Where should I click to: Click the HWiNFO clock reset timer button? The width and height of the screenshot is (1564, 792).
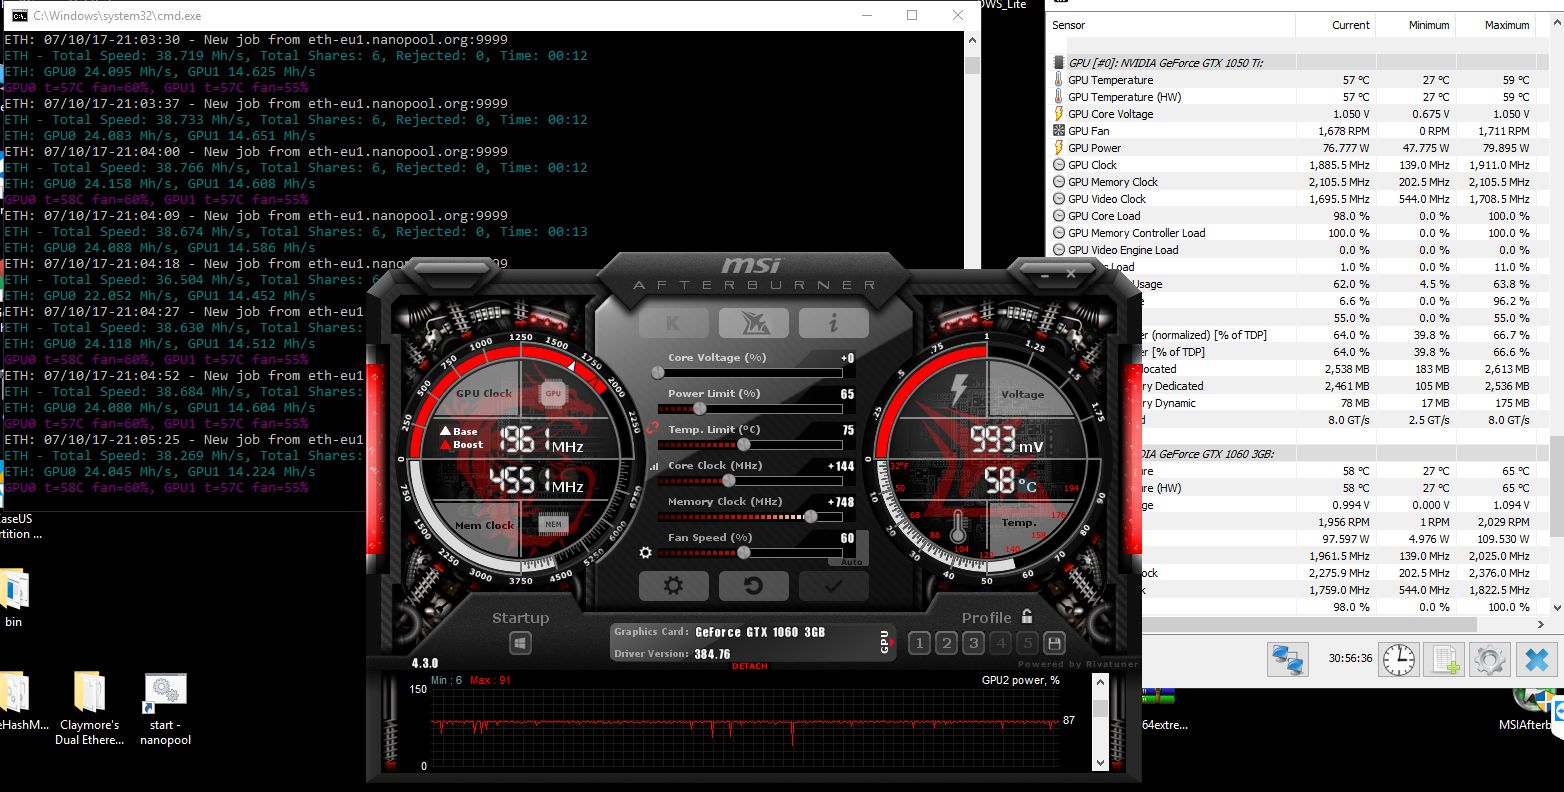(x=1399, y=660)
